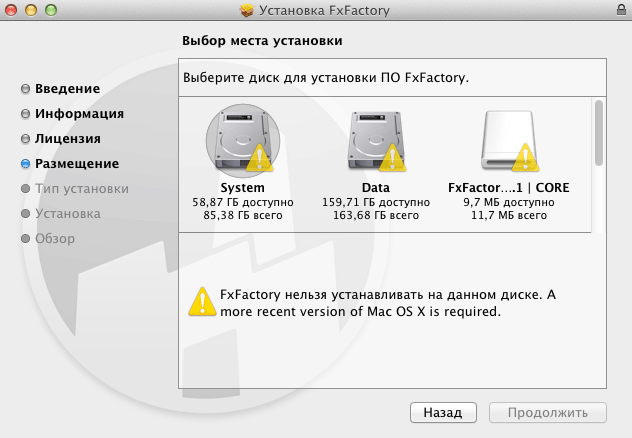Click warning badge on the Data drive
This screenshot has height=438, width=632.
point(391,158)
